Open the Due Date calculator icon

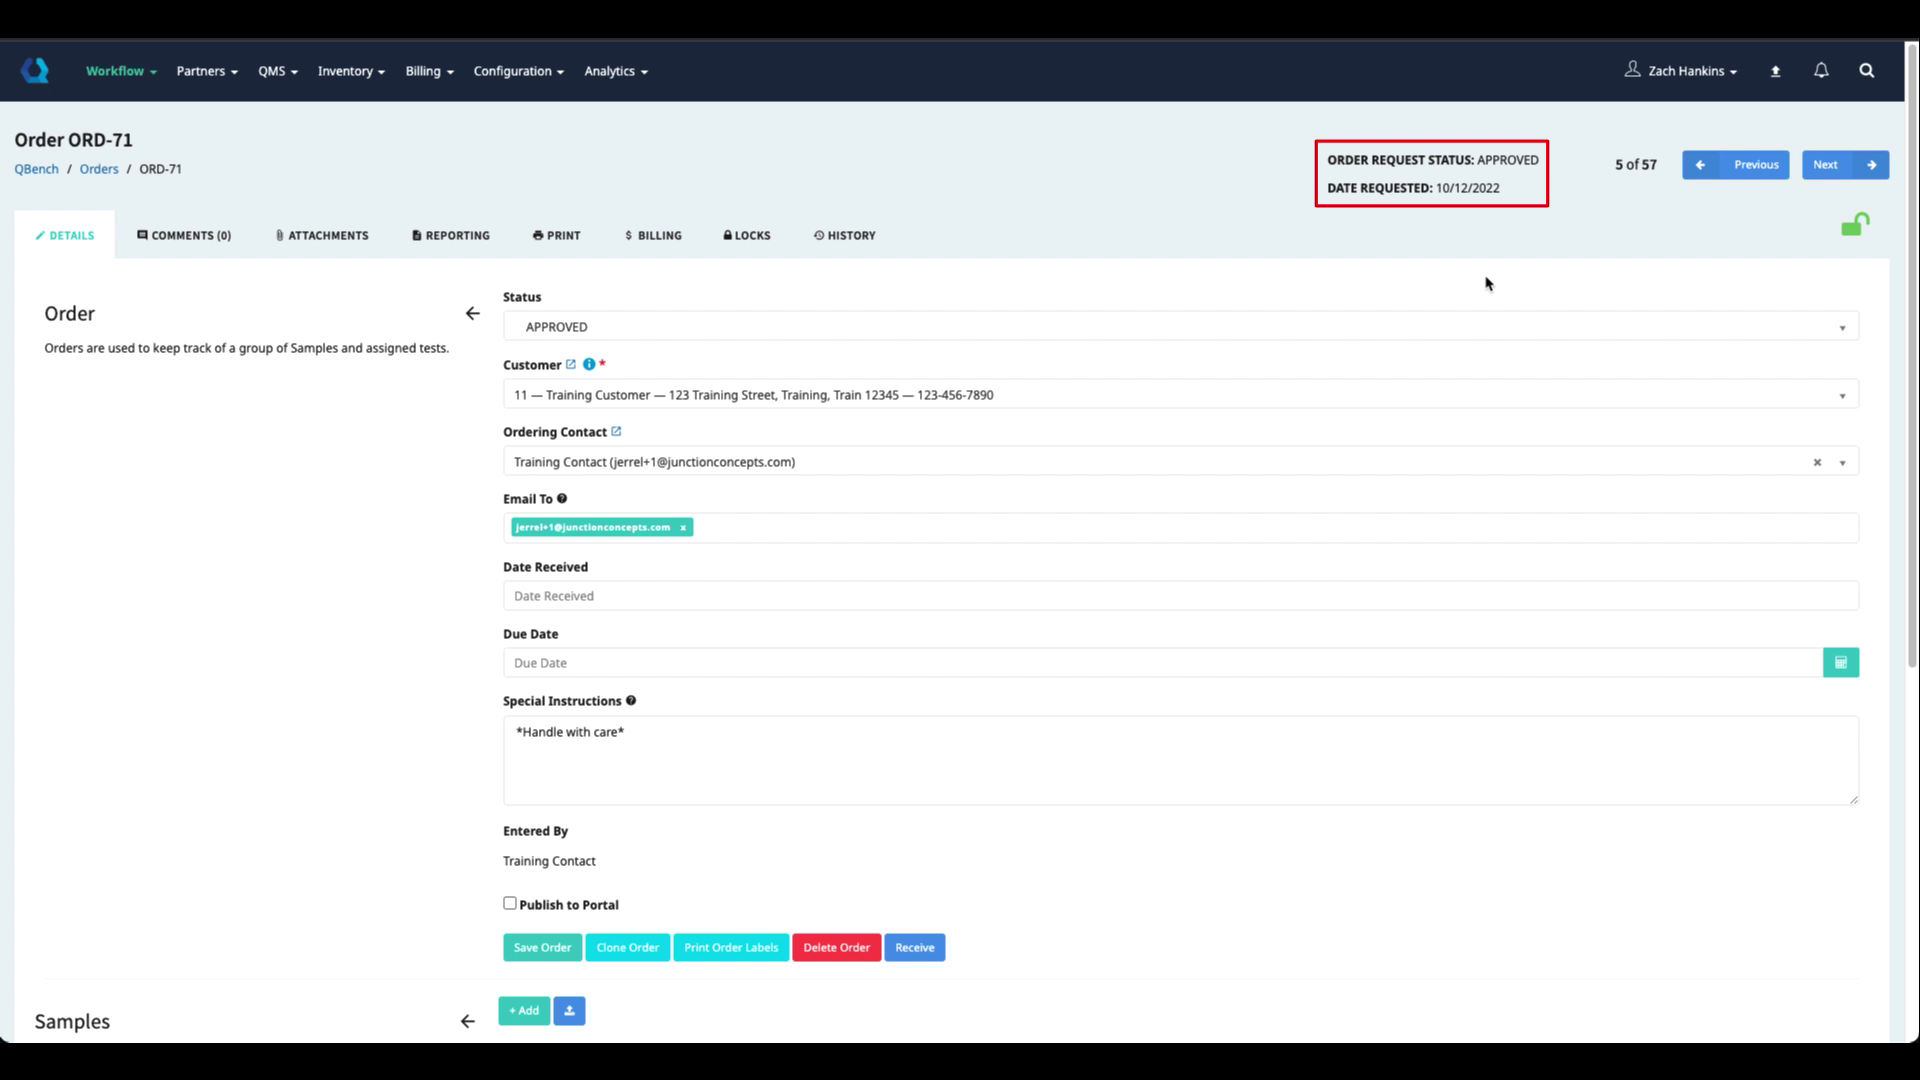1840,663
